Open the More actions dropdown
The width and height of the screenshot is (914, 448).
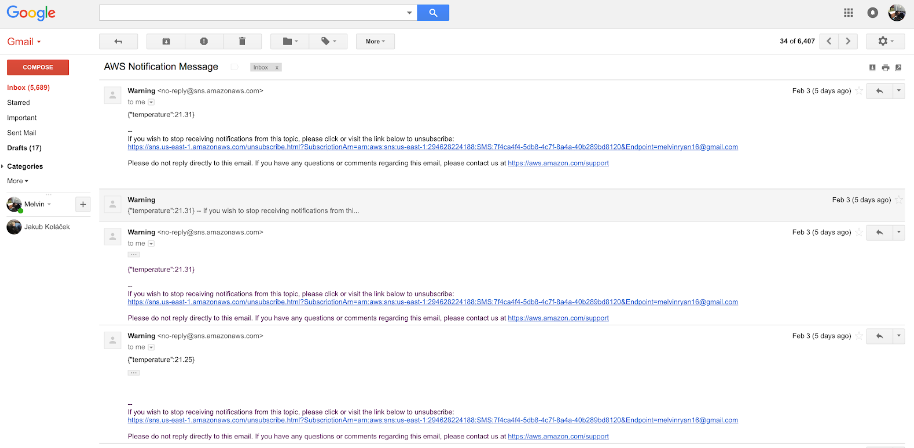(375, 41)
